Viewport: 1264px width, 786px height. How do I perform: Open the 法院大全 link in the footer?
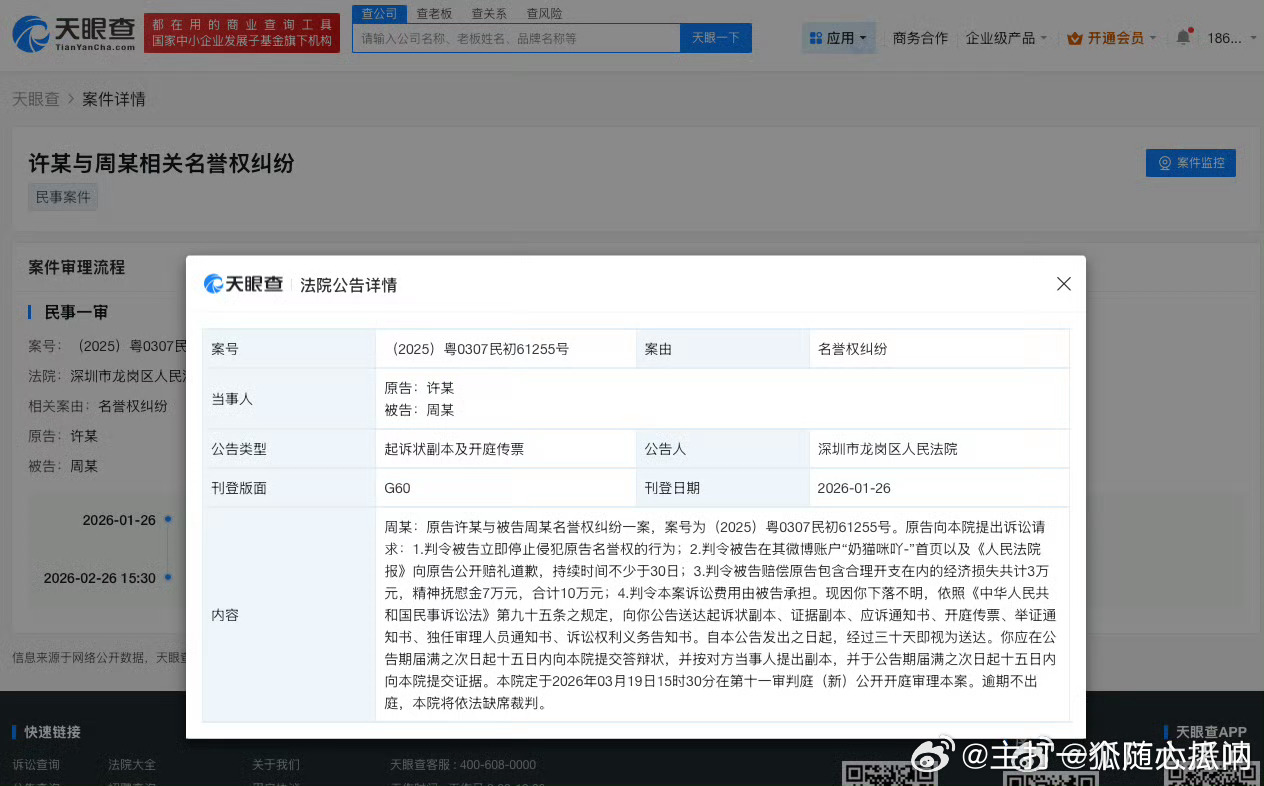134,763
